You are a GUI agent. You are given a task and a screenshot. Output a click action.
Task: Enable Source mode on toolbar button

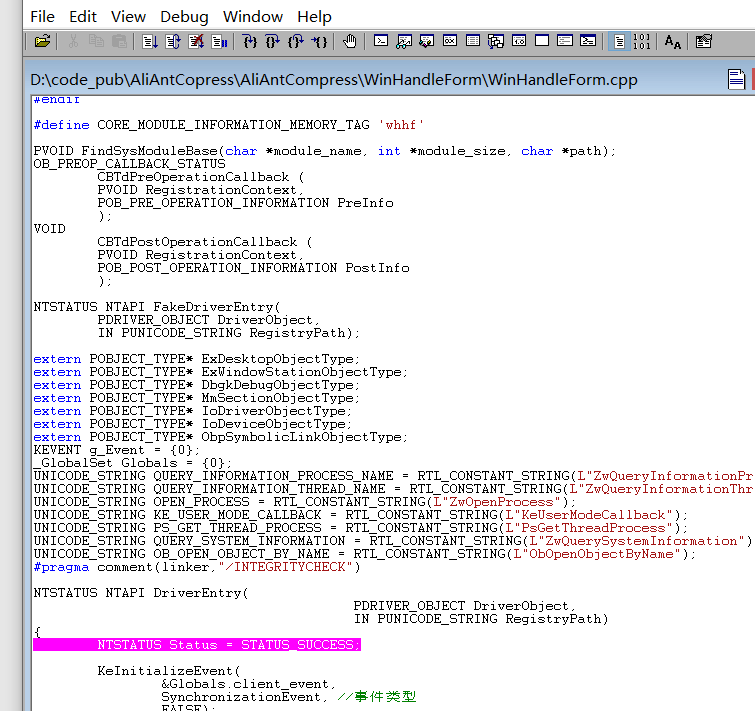pyautogui.click(x=619, y=42)
